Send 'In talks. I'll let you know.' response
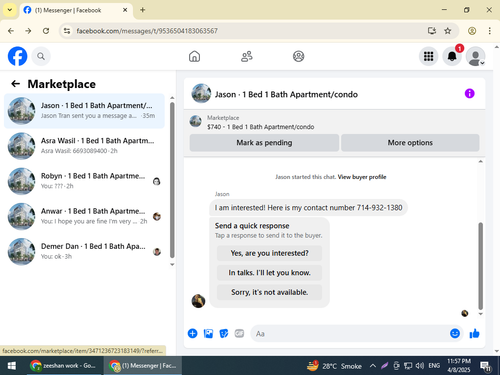Image resolution: width=500 pixels, height=375 pixels. point(269,273)
